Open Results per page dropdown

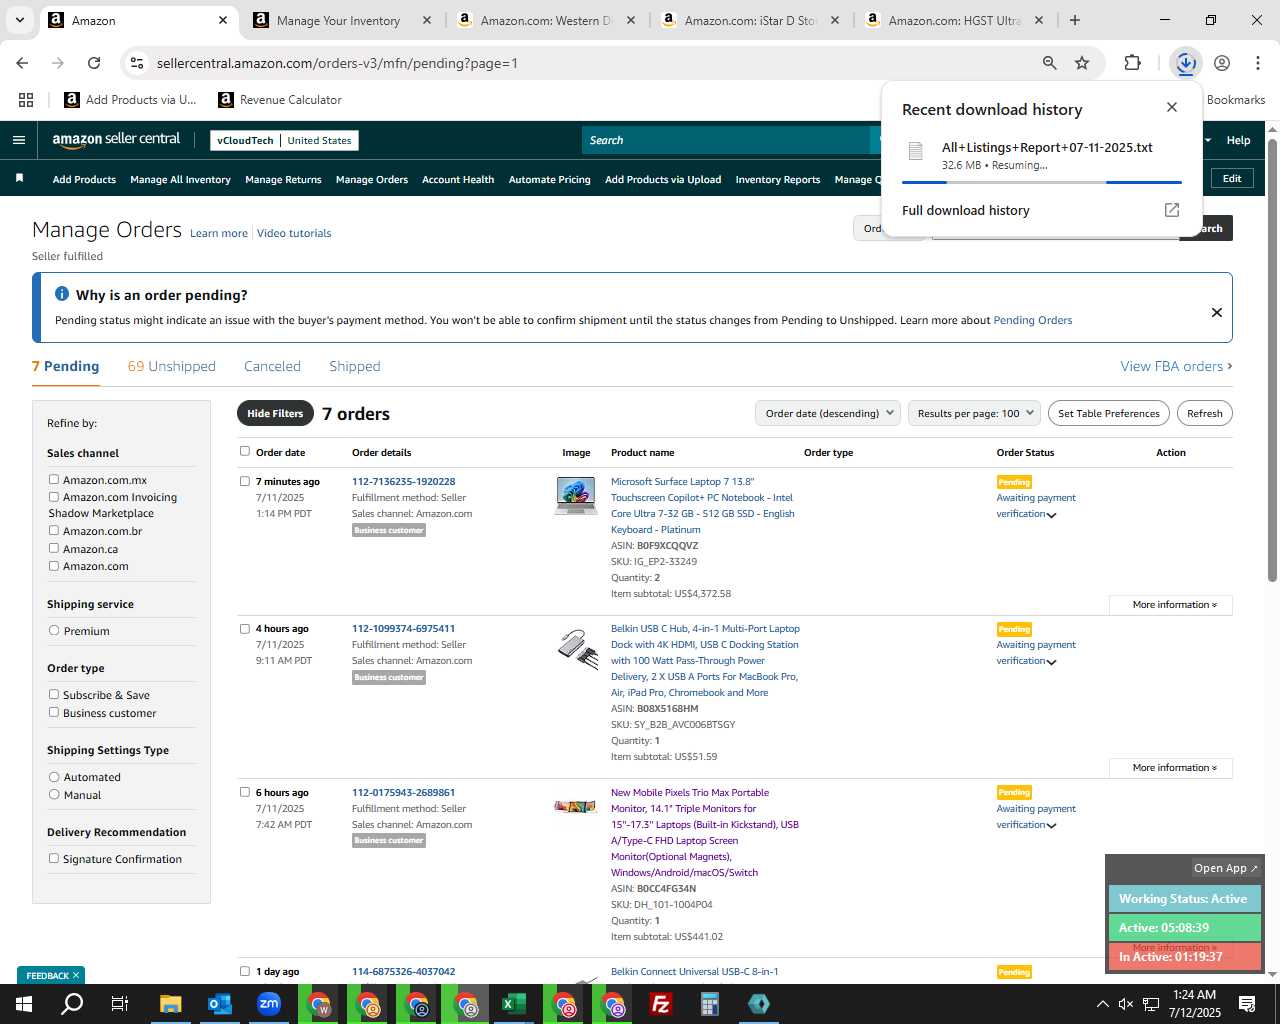tap(975, 413)
